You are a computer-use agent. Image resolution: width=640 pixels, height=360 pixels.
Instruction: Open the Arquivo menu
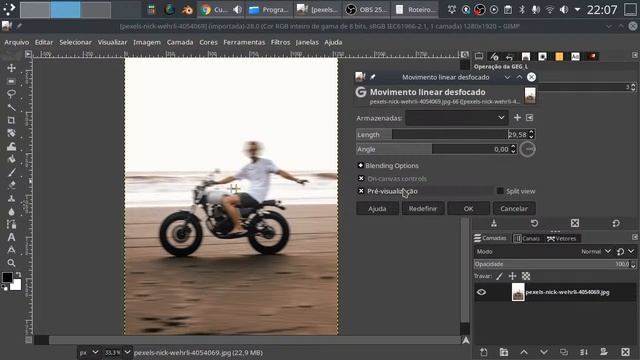[16, 42]
